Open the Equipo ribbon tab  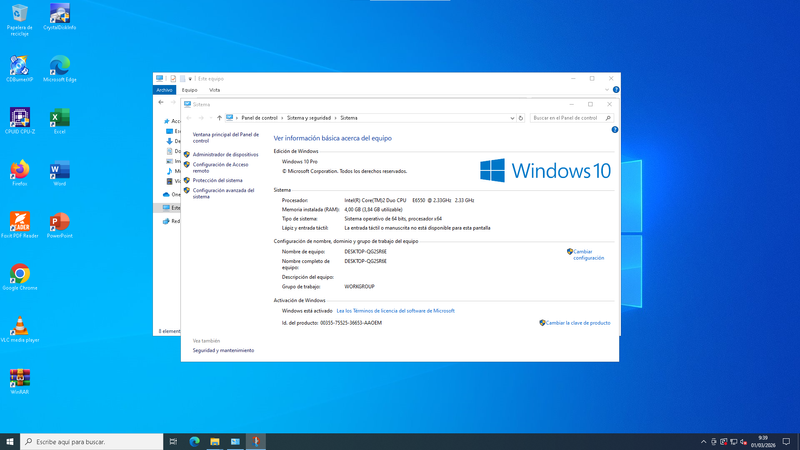coord(189,90)
